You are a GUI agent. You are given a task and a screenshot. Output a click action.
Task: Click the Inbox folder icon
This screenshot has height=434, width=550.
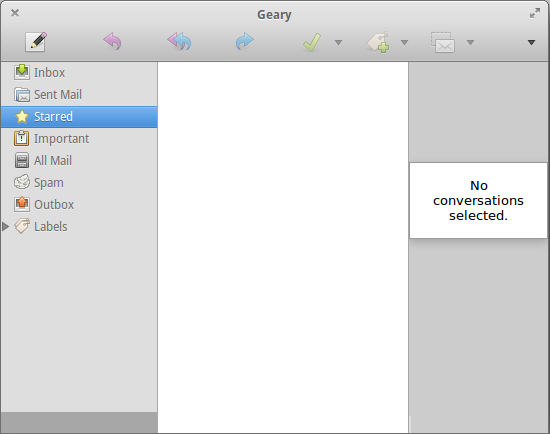22,72
